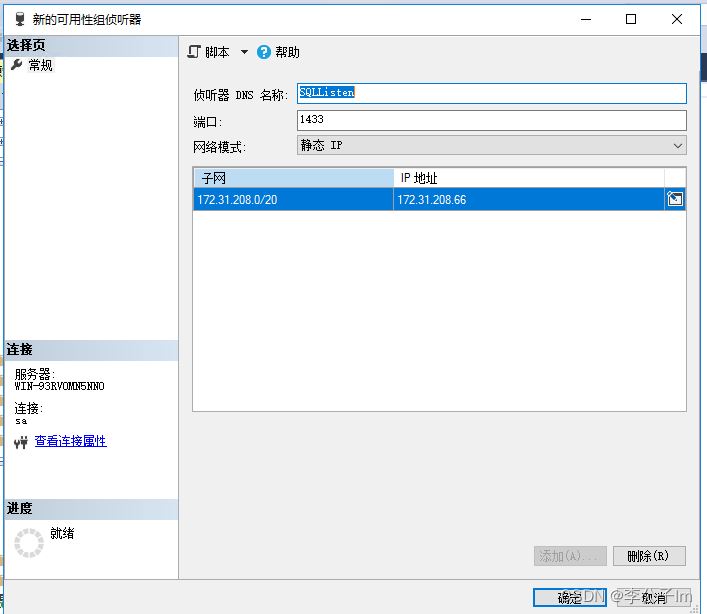Close the new listener dialog
The height and width of the screenshot is (614, 707).
pos(676,19)
